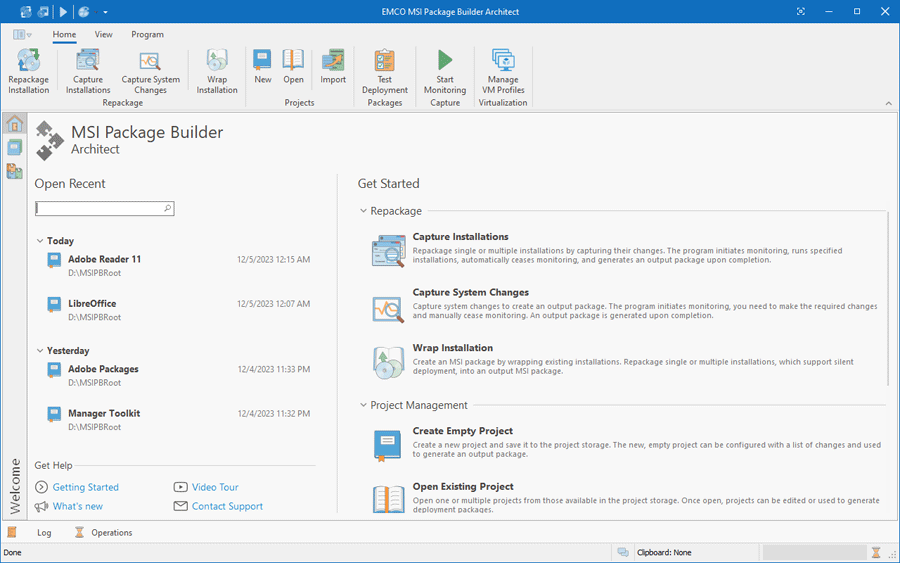Collapse the Today group in Open Recent
This screenshot has width=900, height=563.
pyautogui.click(x=40, y=241)
